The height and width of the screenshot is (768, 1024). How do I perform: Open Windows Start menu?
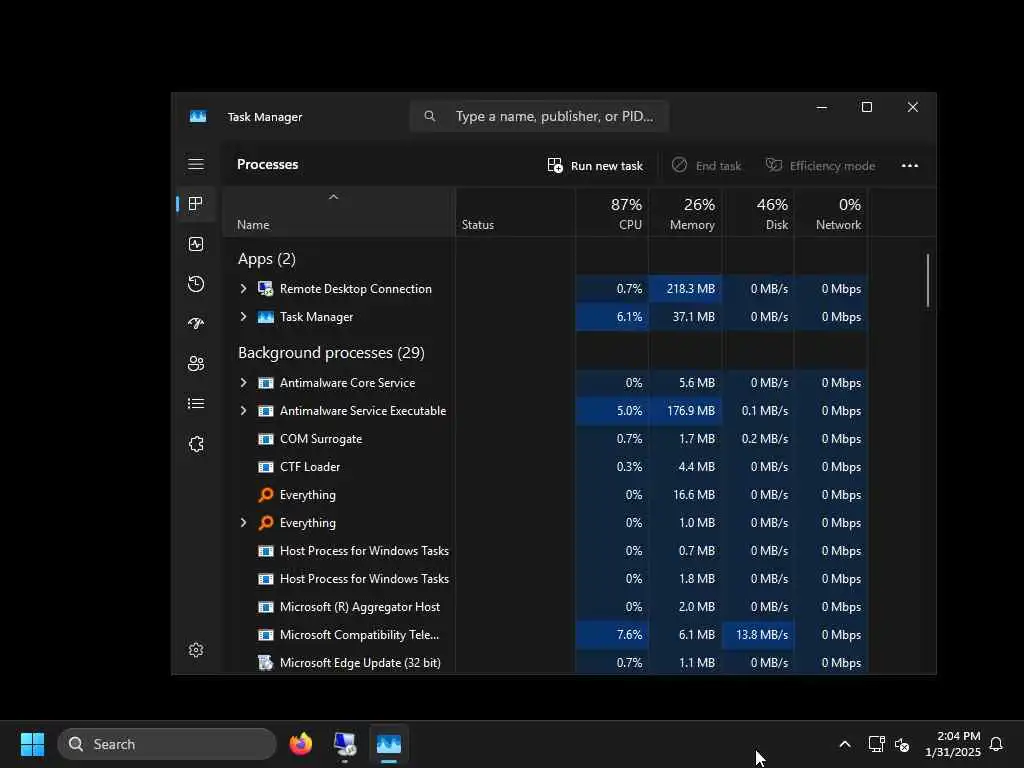point(32,744)
